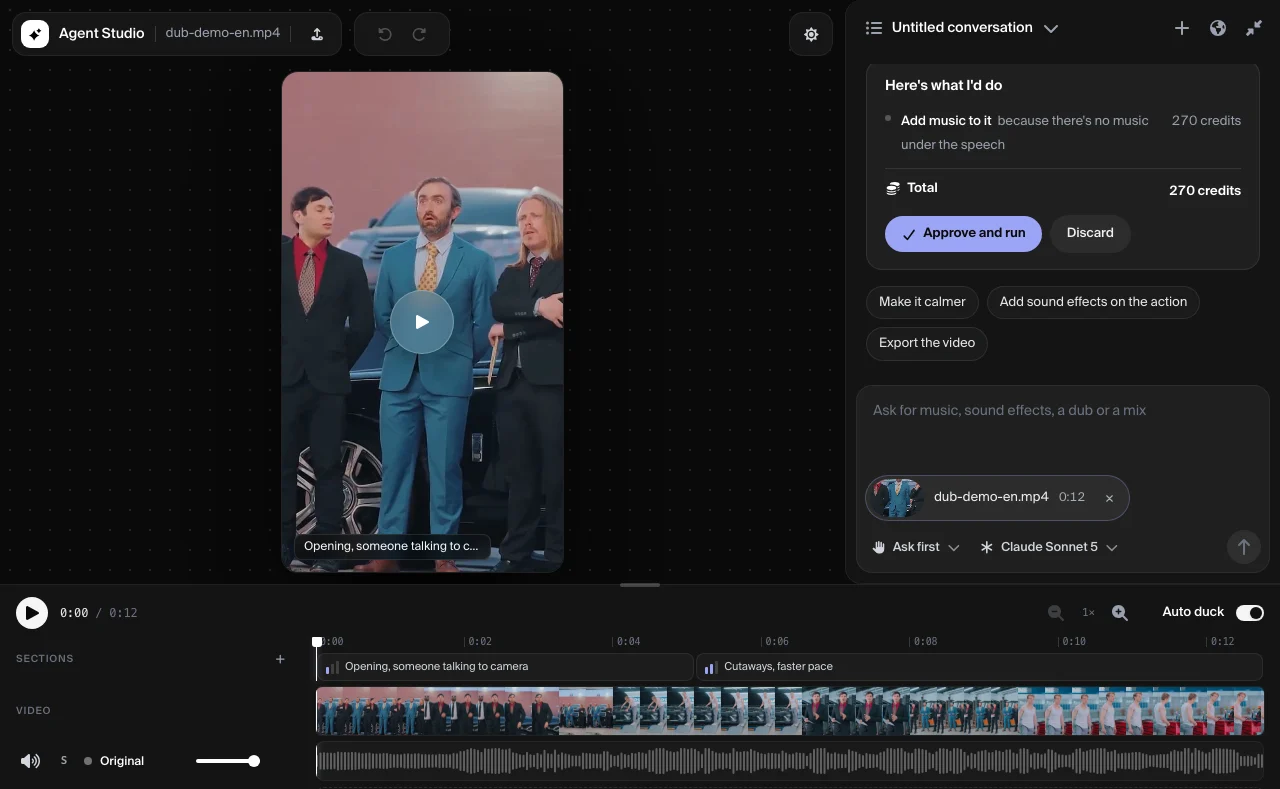
Task: Click the dub-demo-en.mp4 file name in header
Action: pos(223,33)
